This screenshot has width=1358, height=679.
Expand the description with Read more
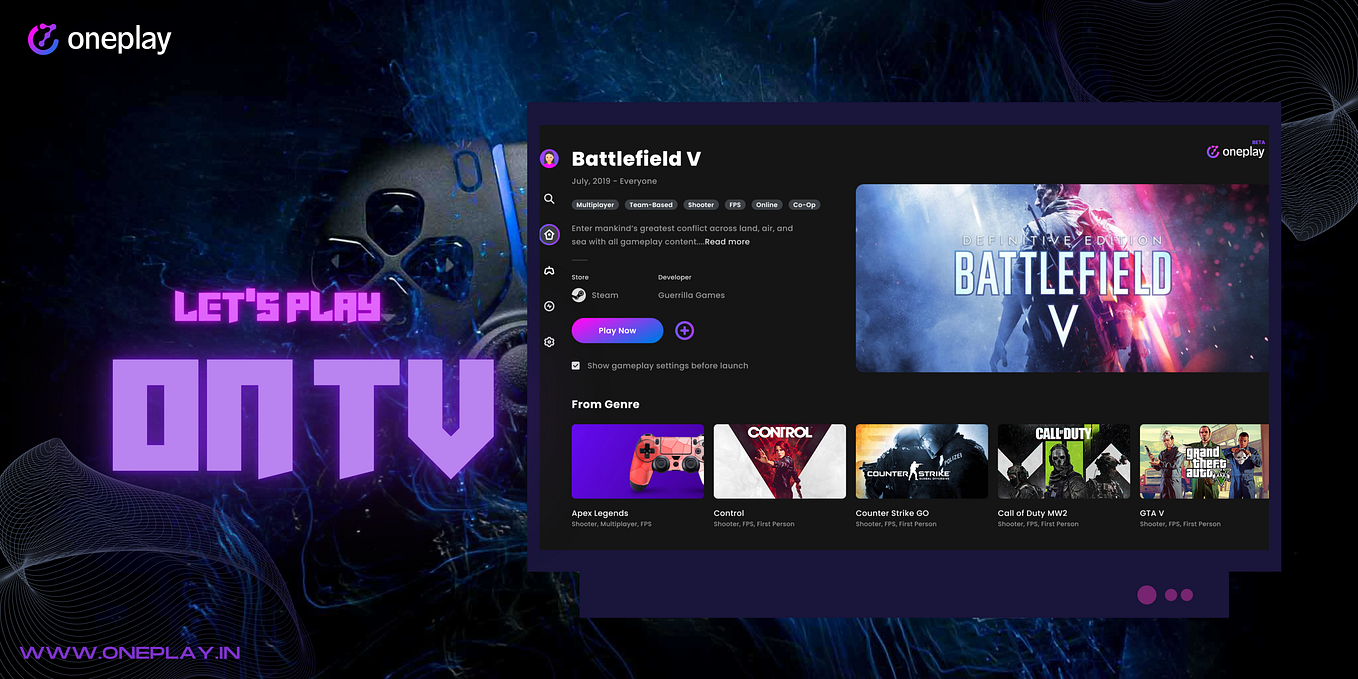pyautogui.click(x=727, y=241)
